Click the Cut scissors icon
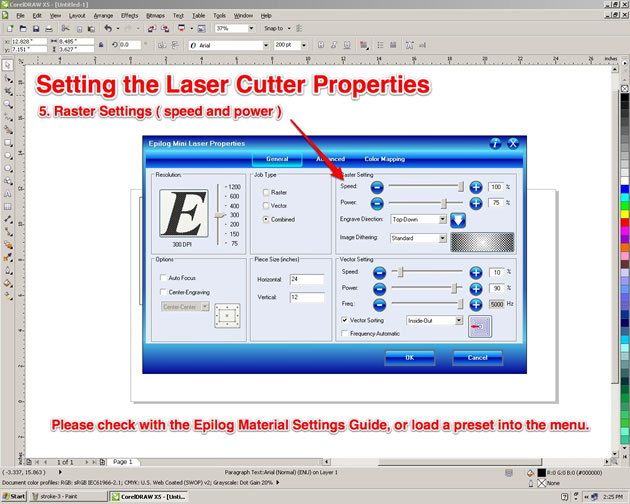Viewport: 630px width, 504px height. coord(65,29)
